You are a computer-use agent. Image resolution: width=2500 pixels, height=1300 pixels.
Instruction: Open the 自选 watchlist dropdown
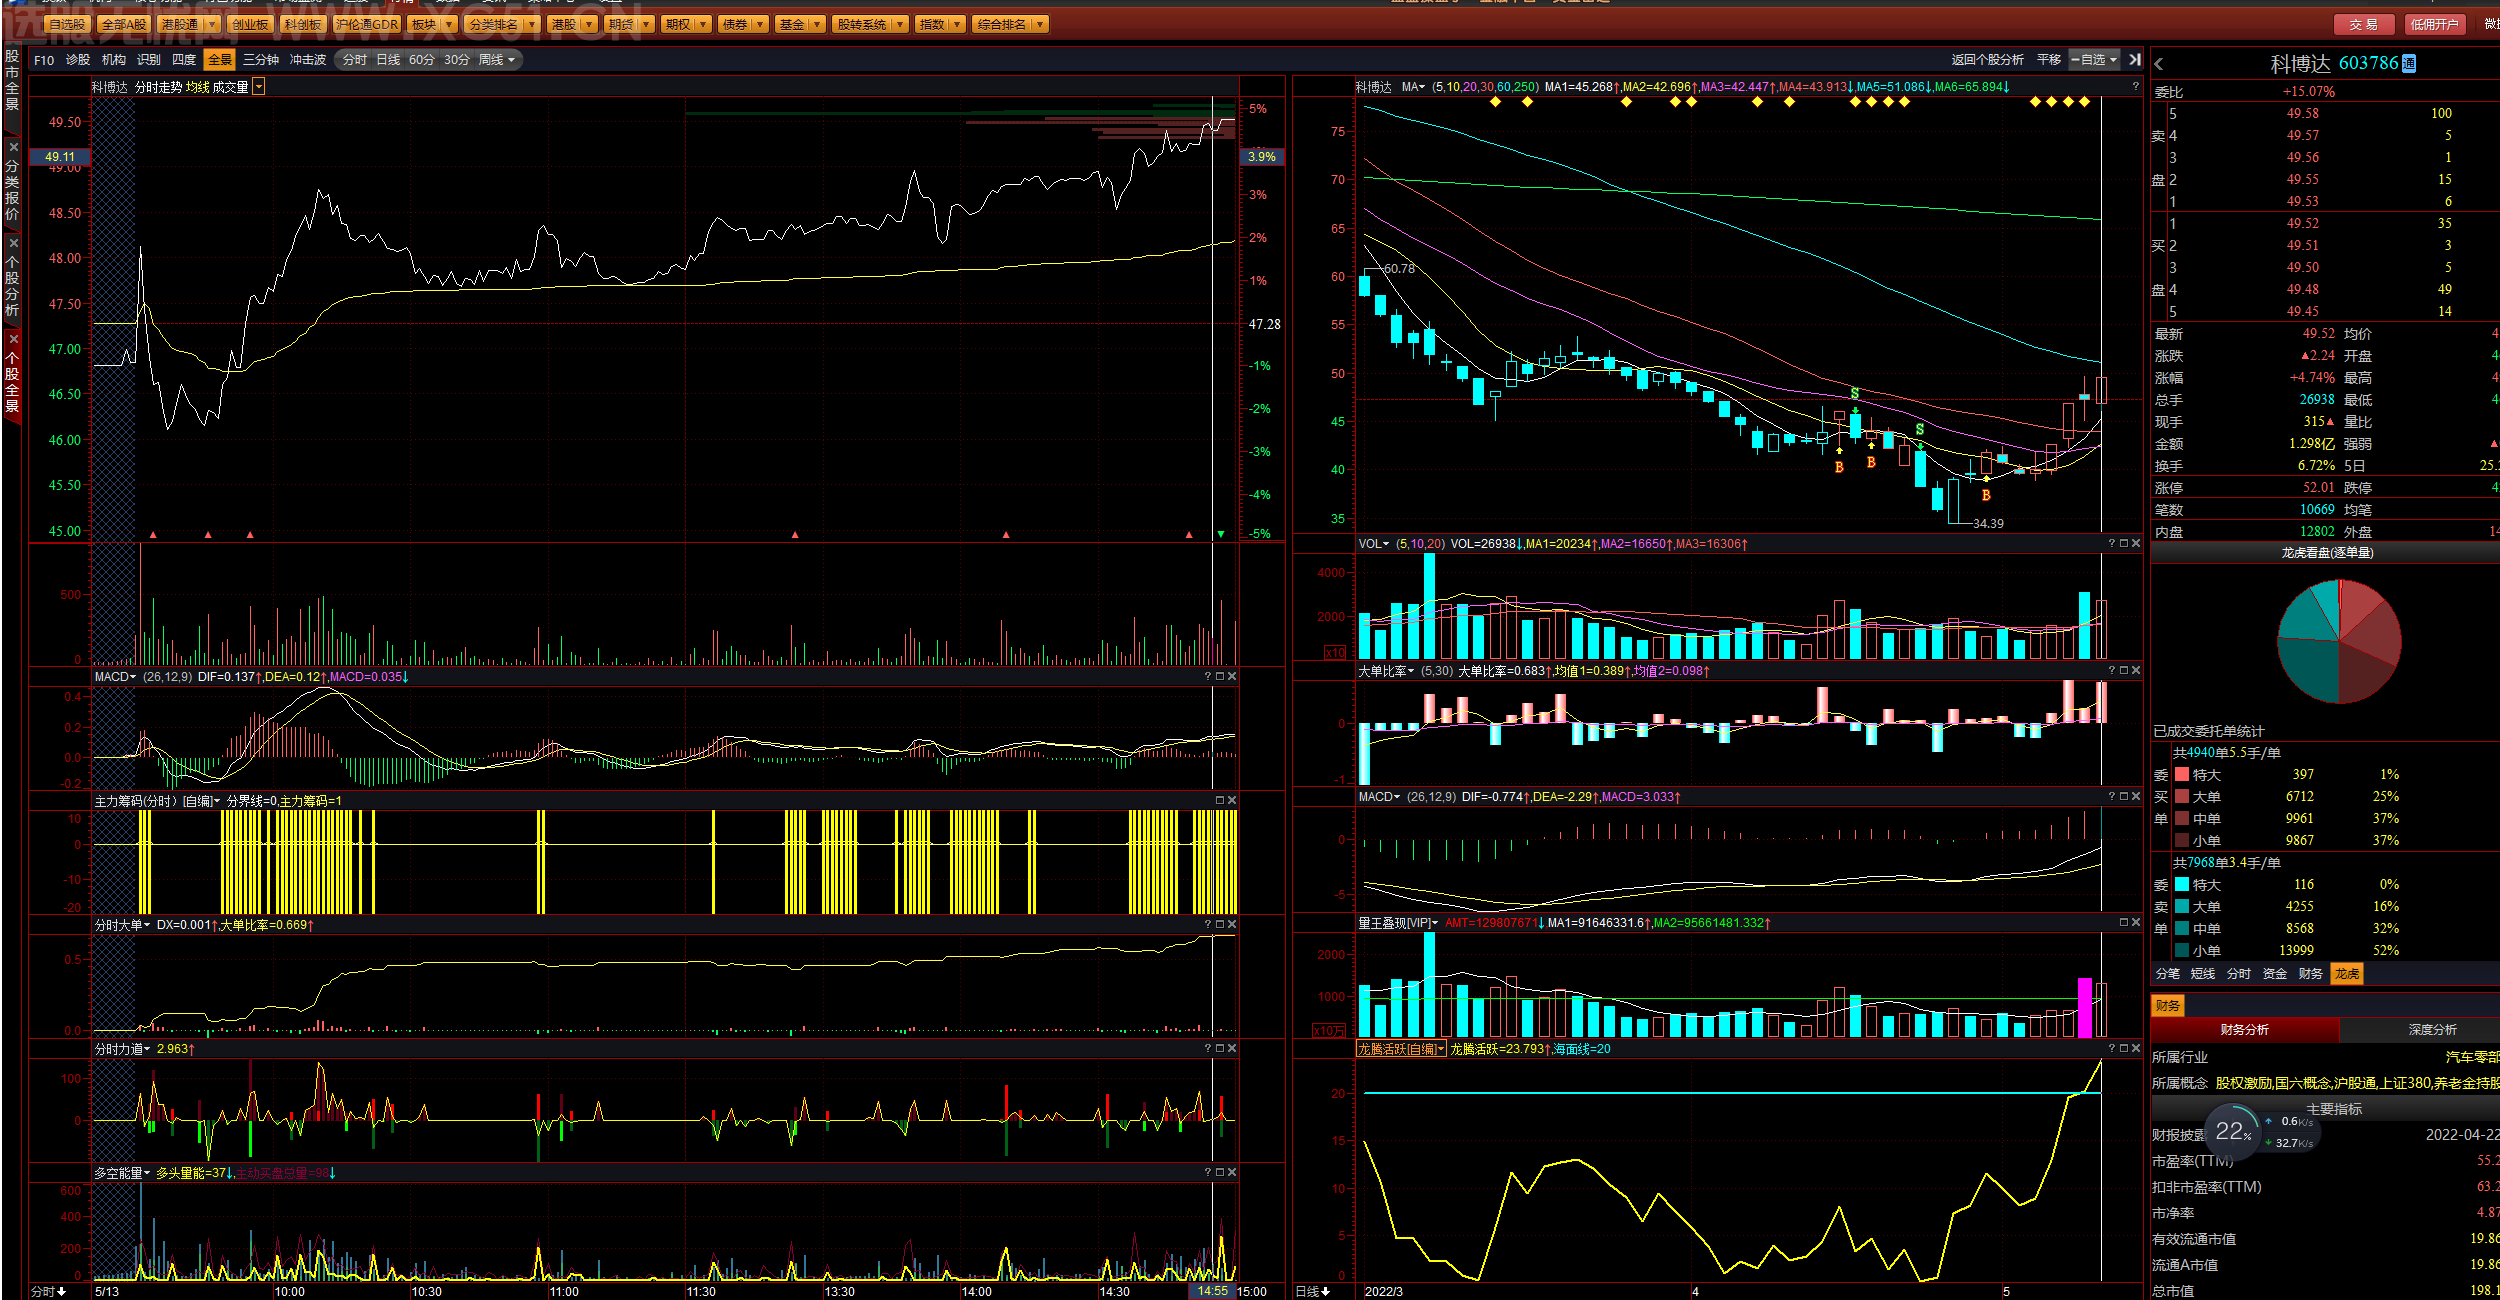click(2094, 60)
